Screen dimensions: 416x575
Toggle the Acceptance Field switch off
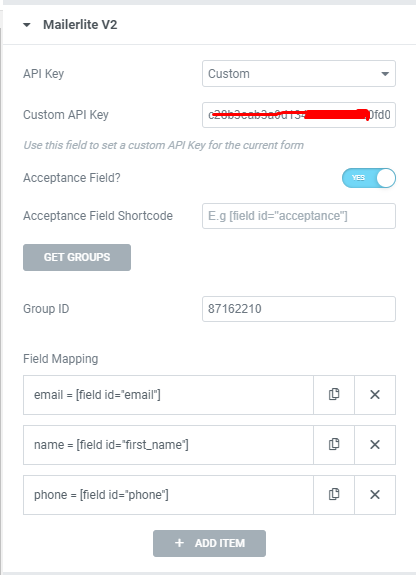(x=369, y=178)
